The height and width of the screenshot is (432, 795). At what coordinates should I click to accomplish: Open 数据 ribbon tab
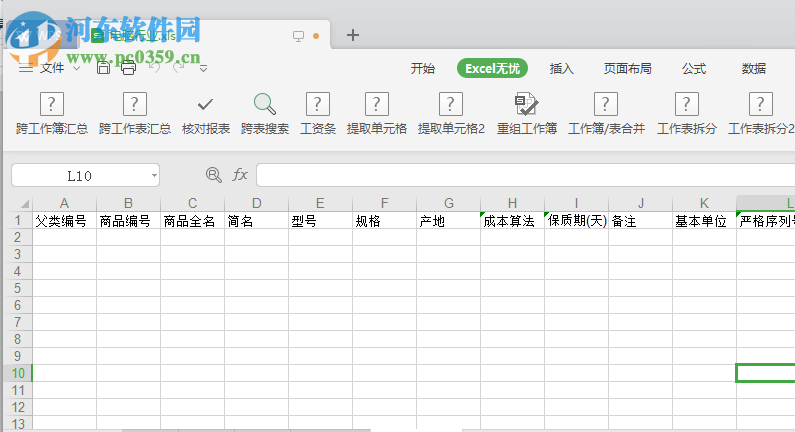coord(754,68)
